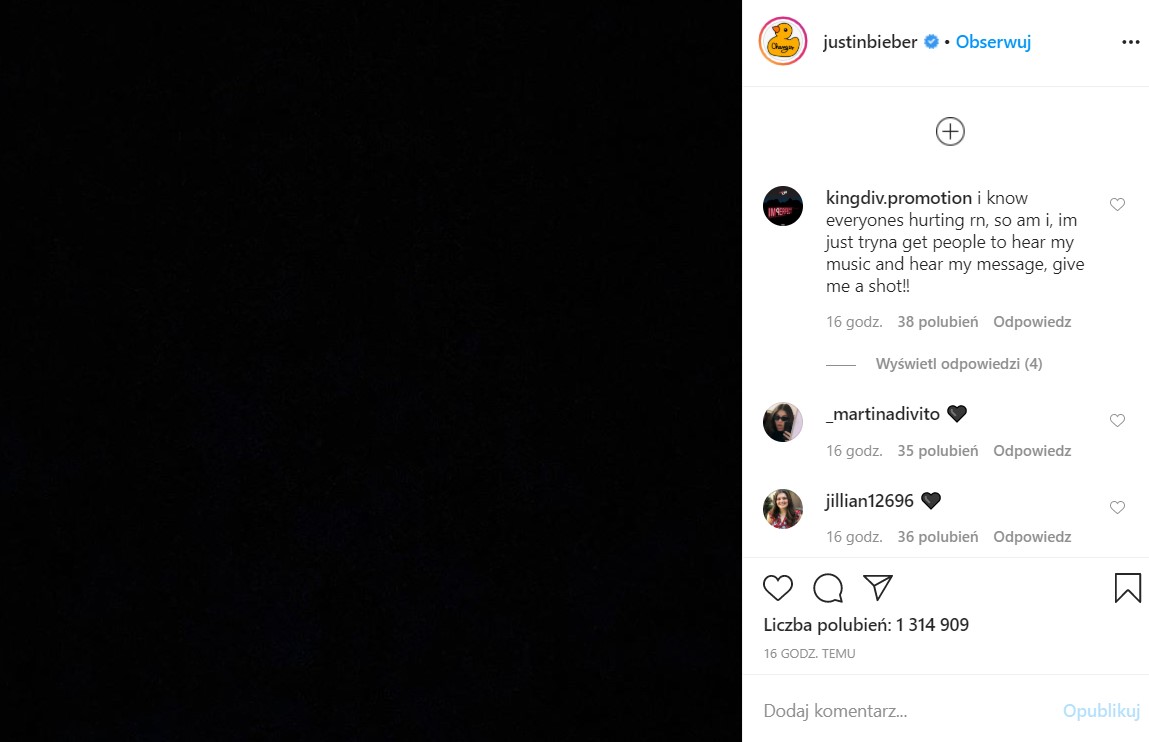Screen dimensions: 1149x742
Task: Save post with bookmark icon
Action: (1127, 588)
